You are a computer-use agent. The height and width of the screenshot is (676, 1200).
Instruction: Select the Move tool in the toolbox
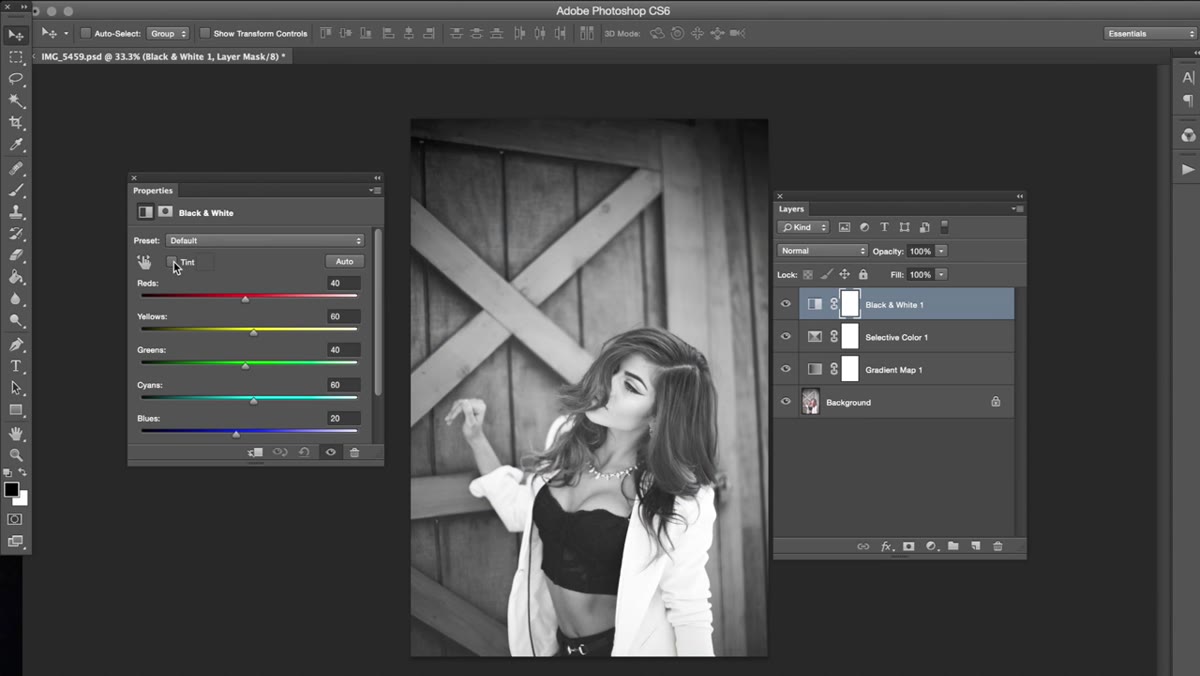pyautogui.click(x=16, y=35)
